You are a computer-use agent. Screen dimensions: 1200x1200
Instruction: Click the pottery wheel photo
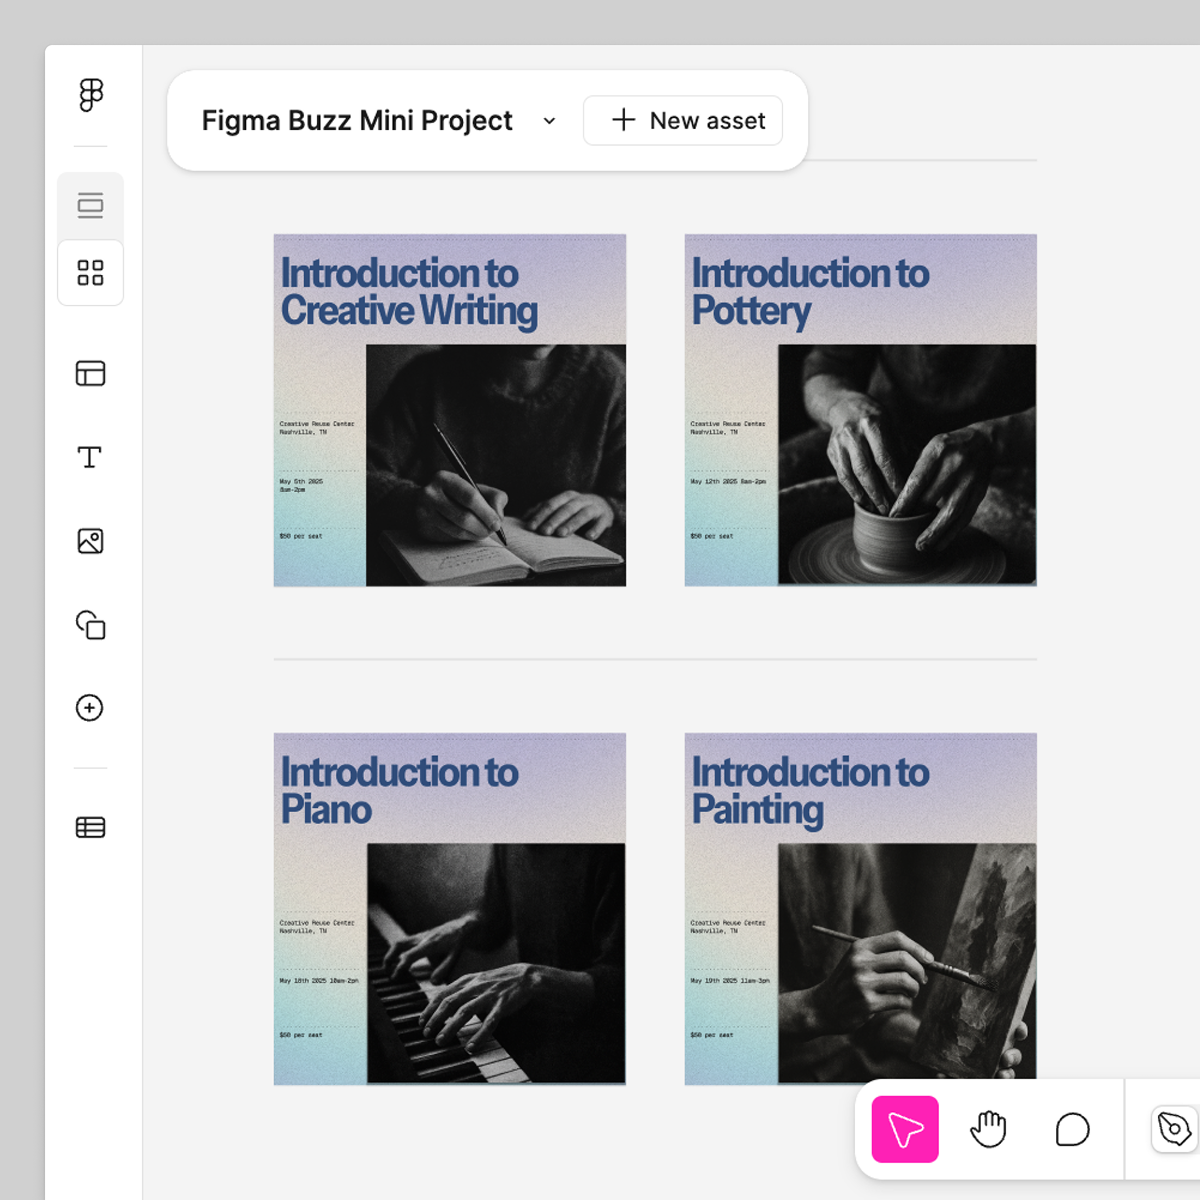pyautogui.click(x=907, y=465)
